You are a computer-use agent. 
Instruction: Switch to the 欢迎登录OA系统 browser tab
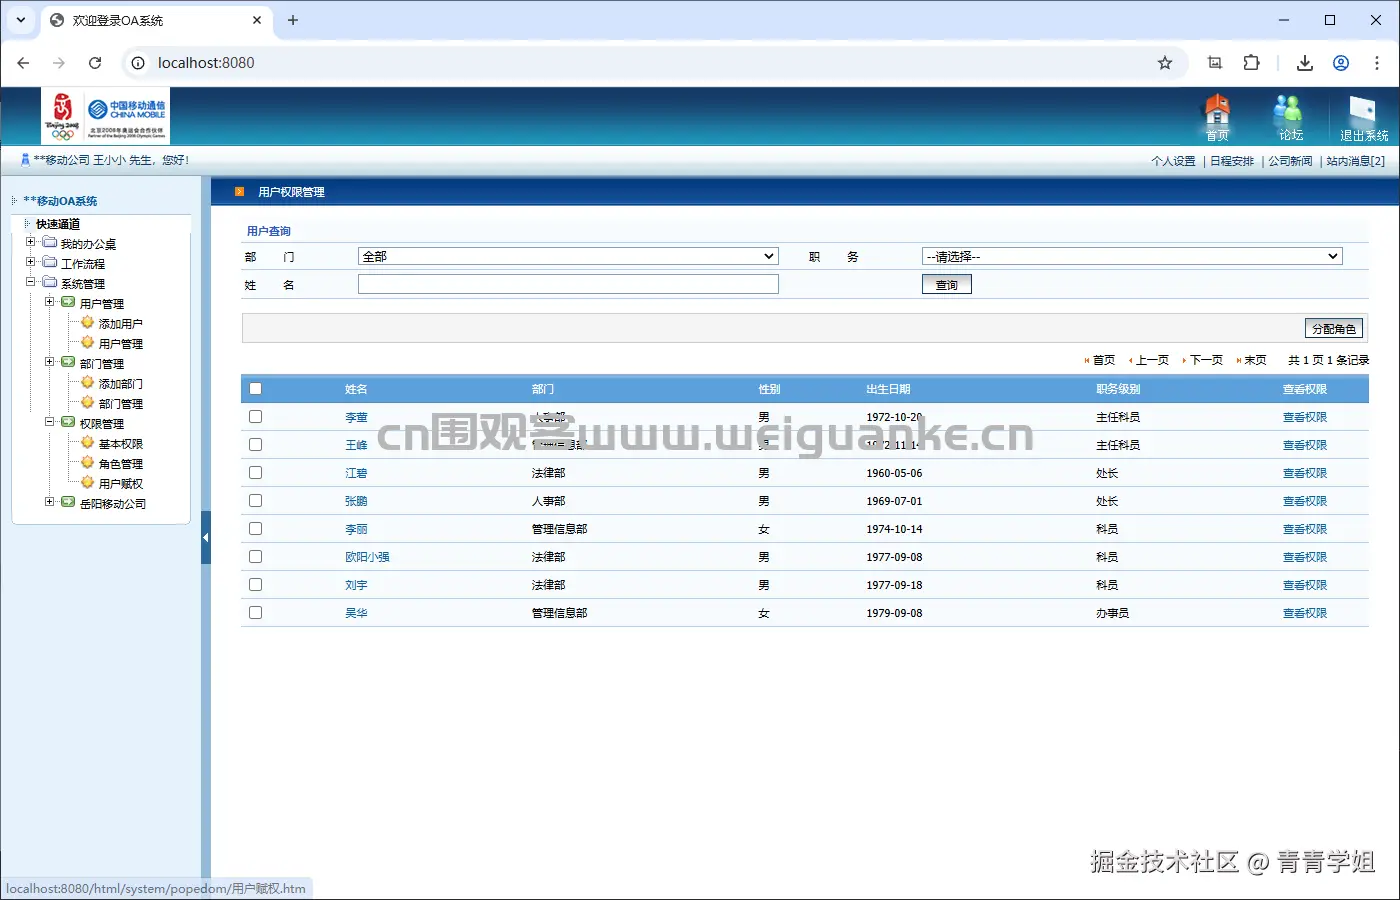155,20
